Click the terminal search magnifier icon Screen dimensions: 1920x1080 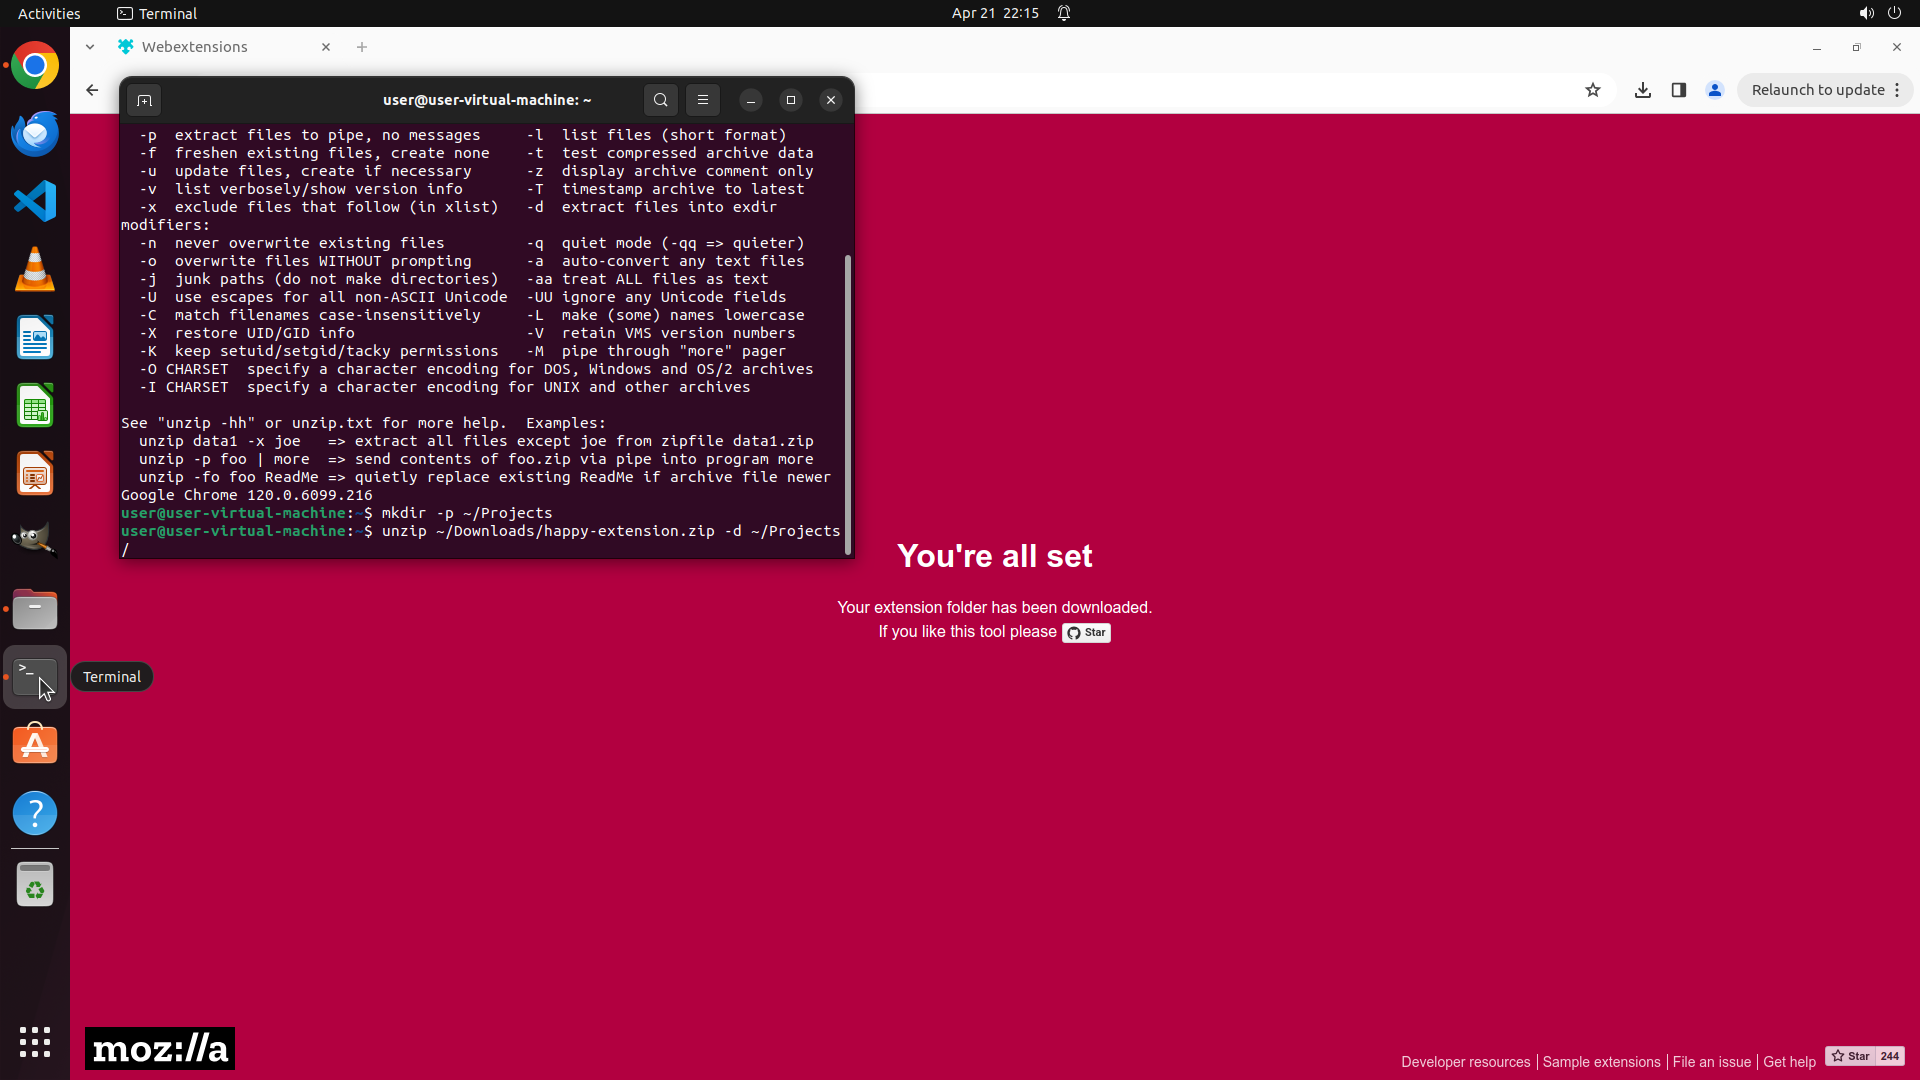click(x=660, y=100)
